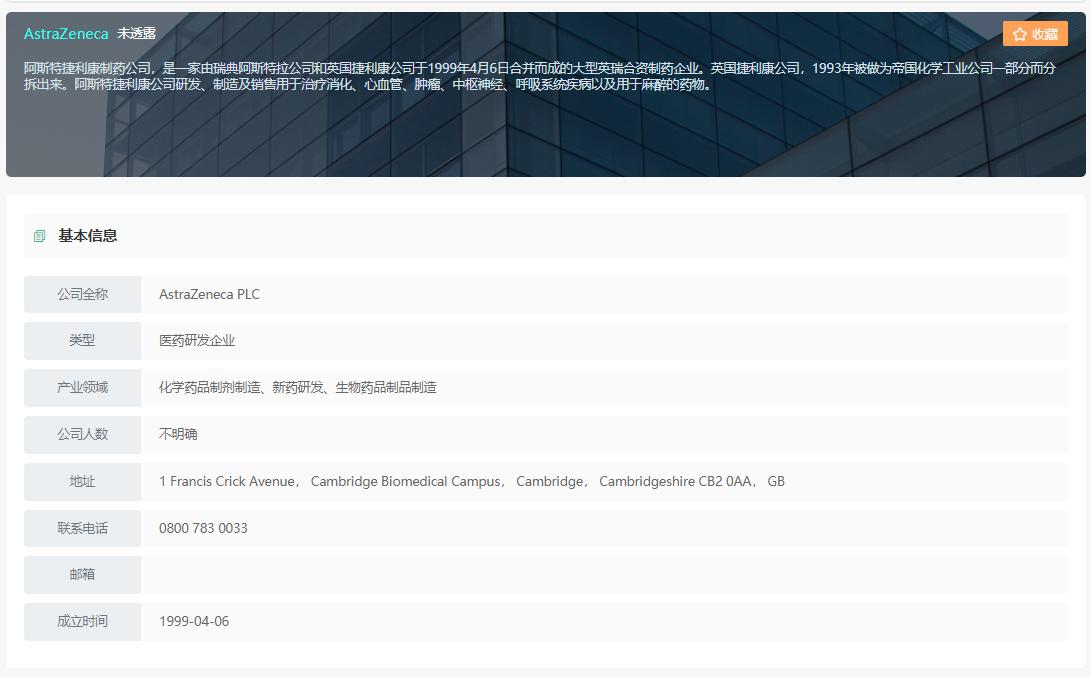Click the company description paragraph in banner
Viewport: 1091px width, 677px height.
(x=540, y=76)
